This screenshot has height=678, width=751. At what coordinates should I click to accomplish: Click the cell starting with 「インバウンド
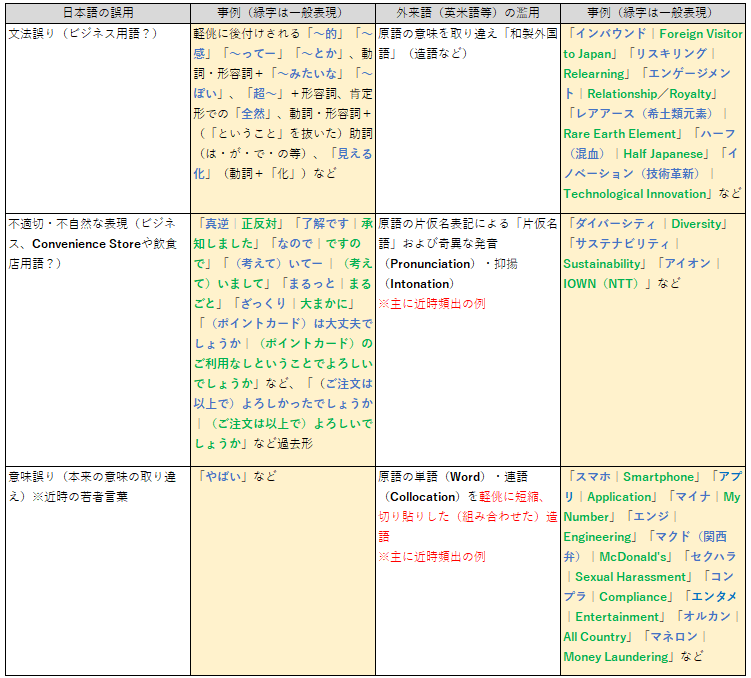[653, 116]
